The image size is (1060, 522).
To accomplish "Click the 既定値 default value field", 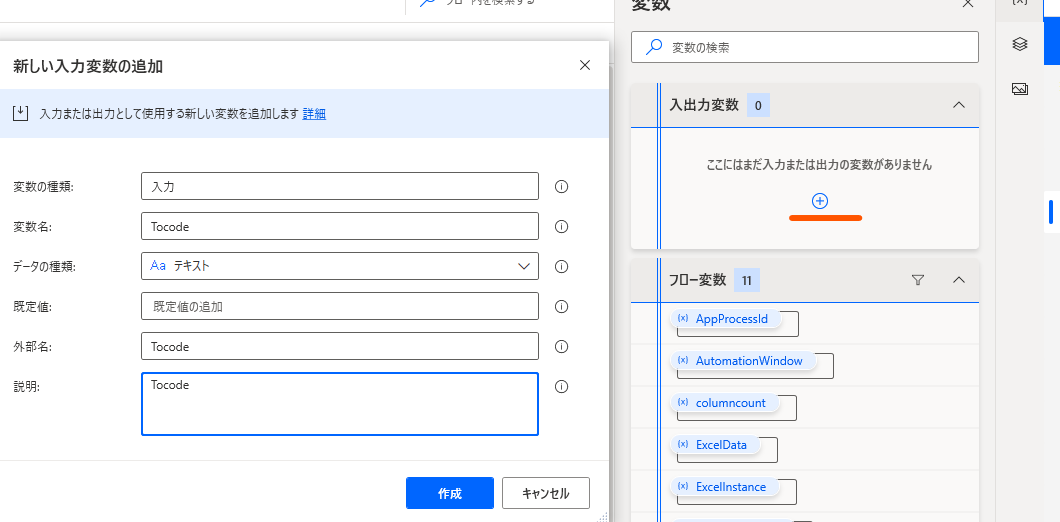I will point(340,306).
